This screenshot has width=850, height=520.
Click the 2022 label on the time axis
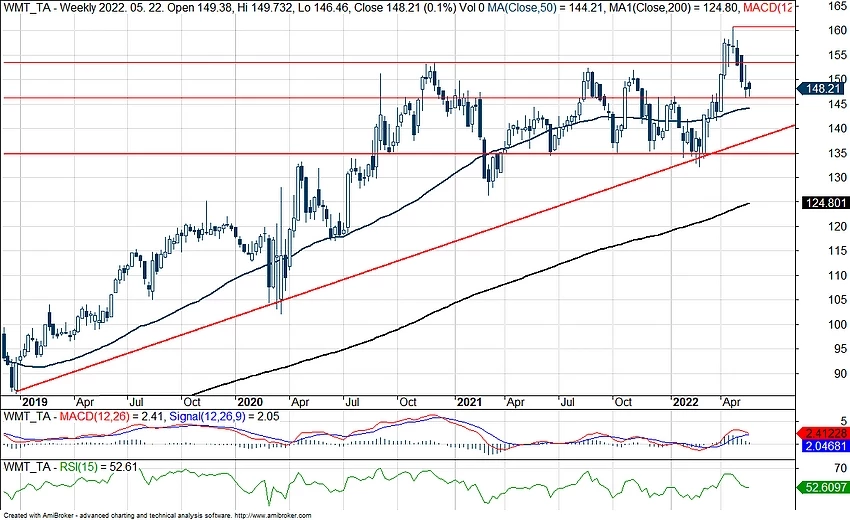coord(685,402)
